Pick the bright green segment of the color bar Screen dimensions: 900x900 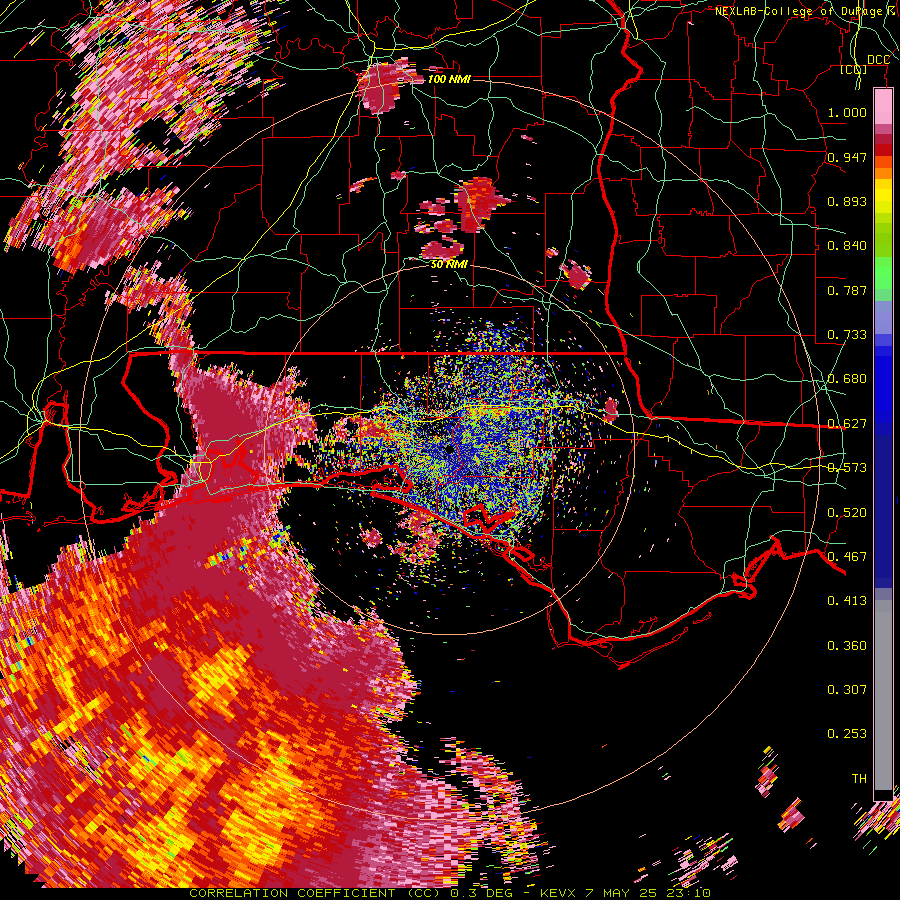click(883, 273)
